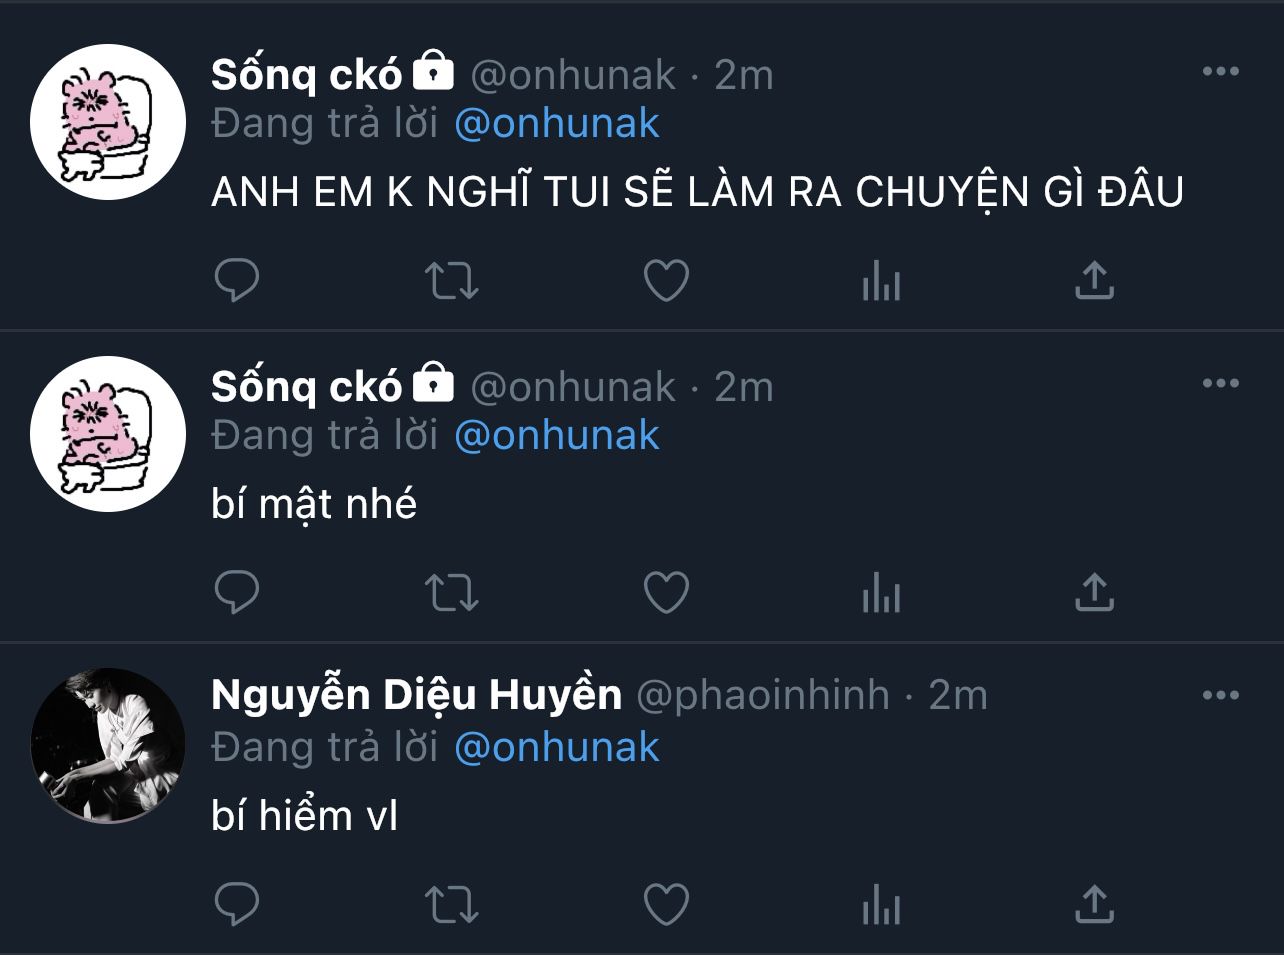
Task: Like the 'ANH EM K NGHĨ' tweet
Action: (x=666, y=281)
